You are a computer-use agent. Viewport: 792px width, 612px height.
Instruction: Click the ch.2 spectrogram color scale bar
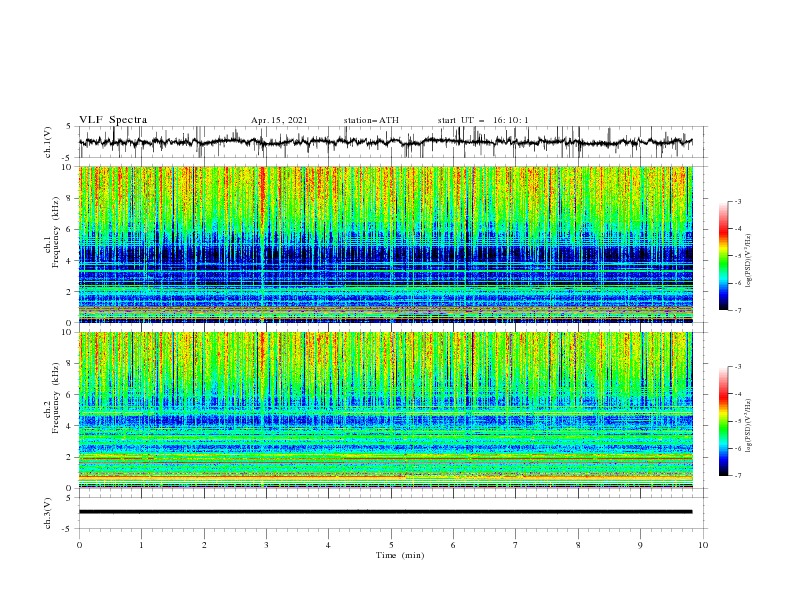(724, 421)
